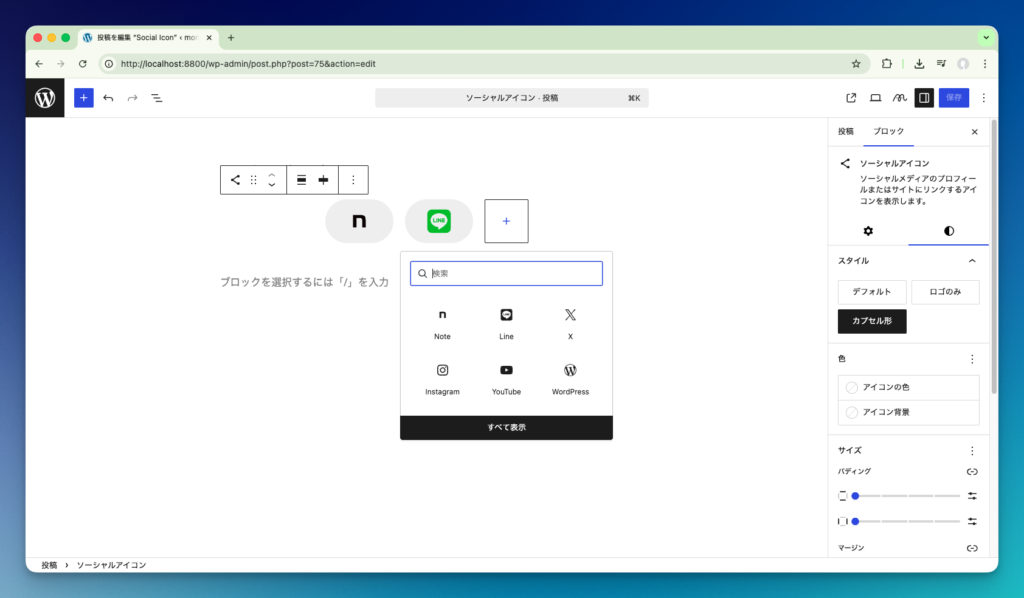This screenshot has height=598, width=1024.
Task: Toggle the block inserter plus button
Action: 84,98
